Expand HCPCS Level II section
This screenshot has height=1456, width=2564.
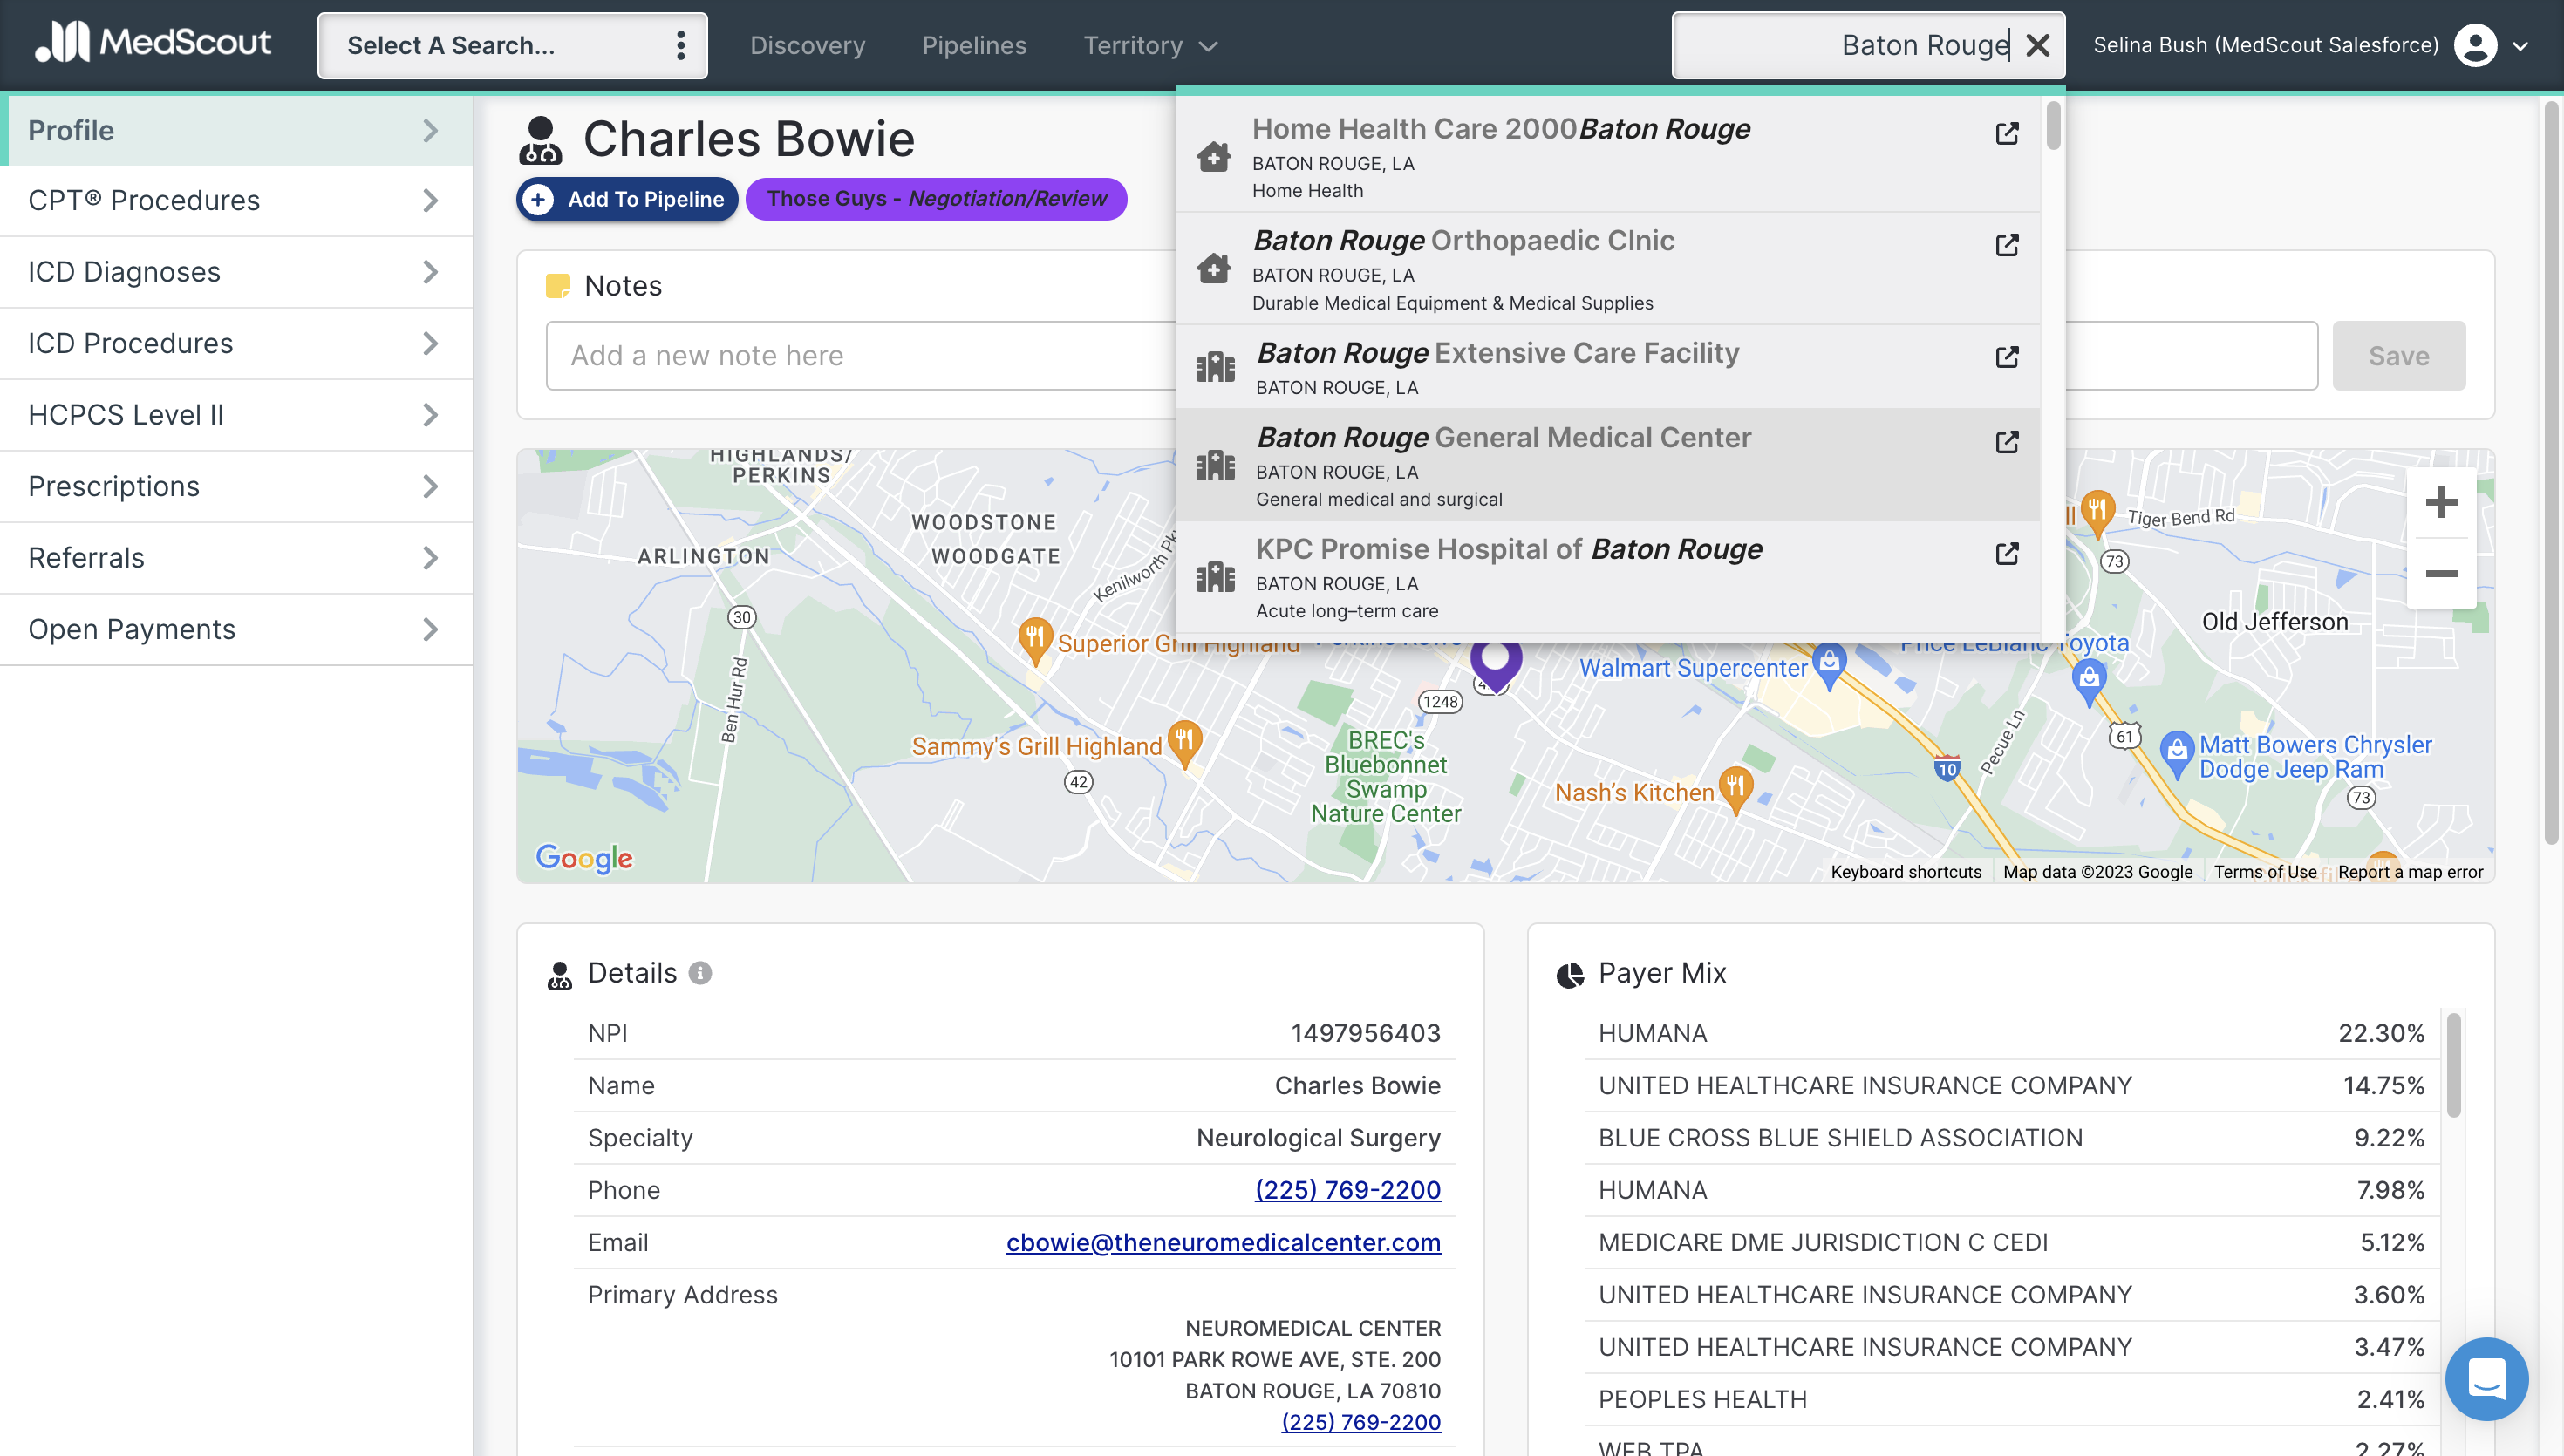236,414
